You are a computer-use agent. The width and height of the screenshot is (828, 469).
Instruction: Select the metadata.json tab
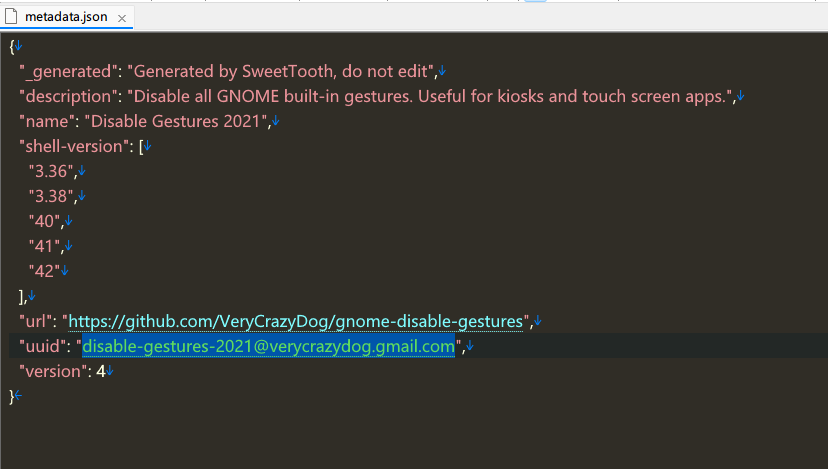coord(66,17)
